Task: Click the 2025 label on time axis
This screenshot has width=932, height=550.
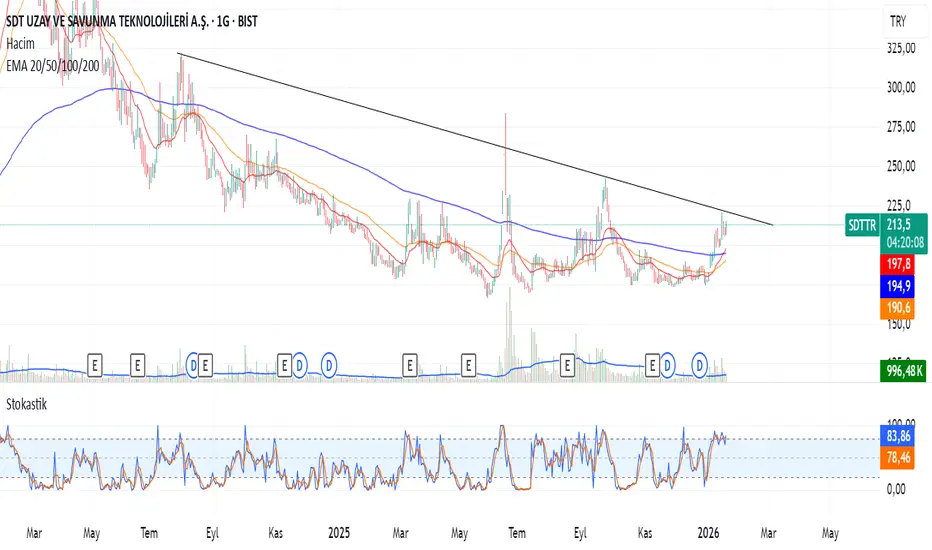Action: [x=339, y=533]
